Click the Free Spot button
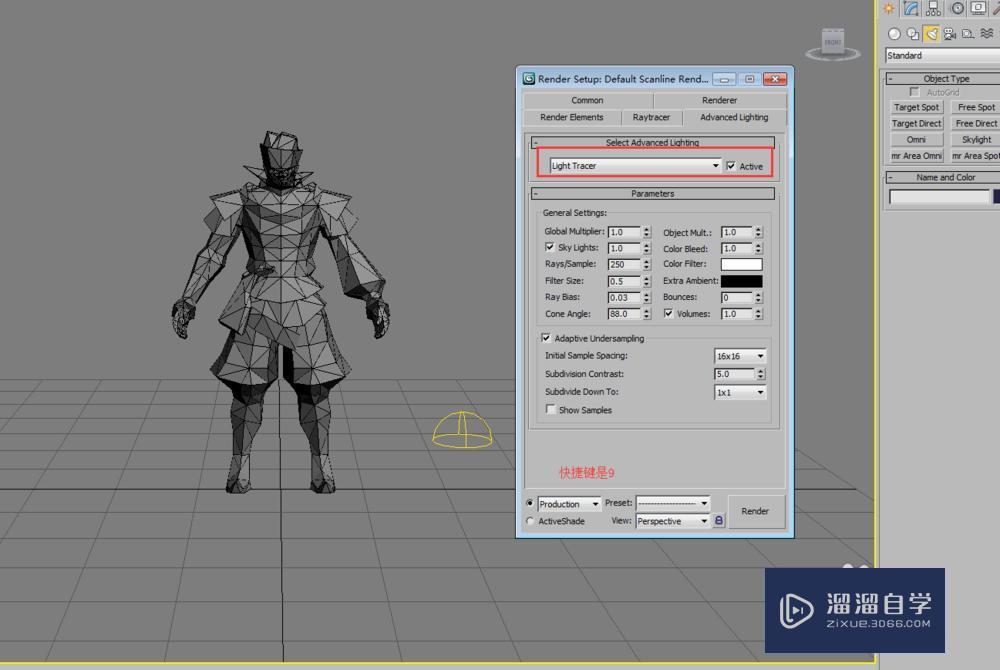The height and width of the screenshot is (670, 1000). tap(976, 107)
